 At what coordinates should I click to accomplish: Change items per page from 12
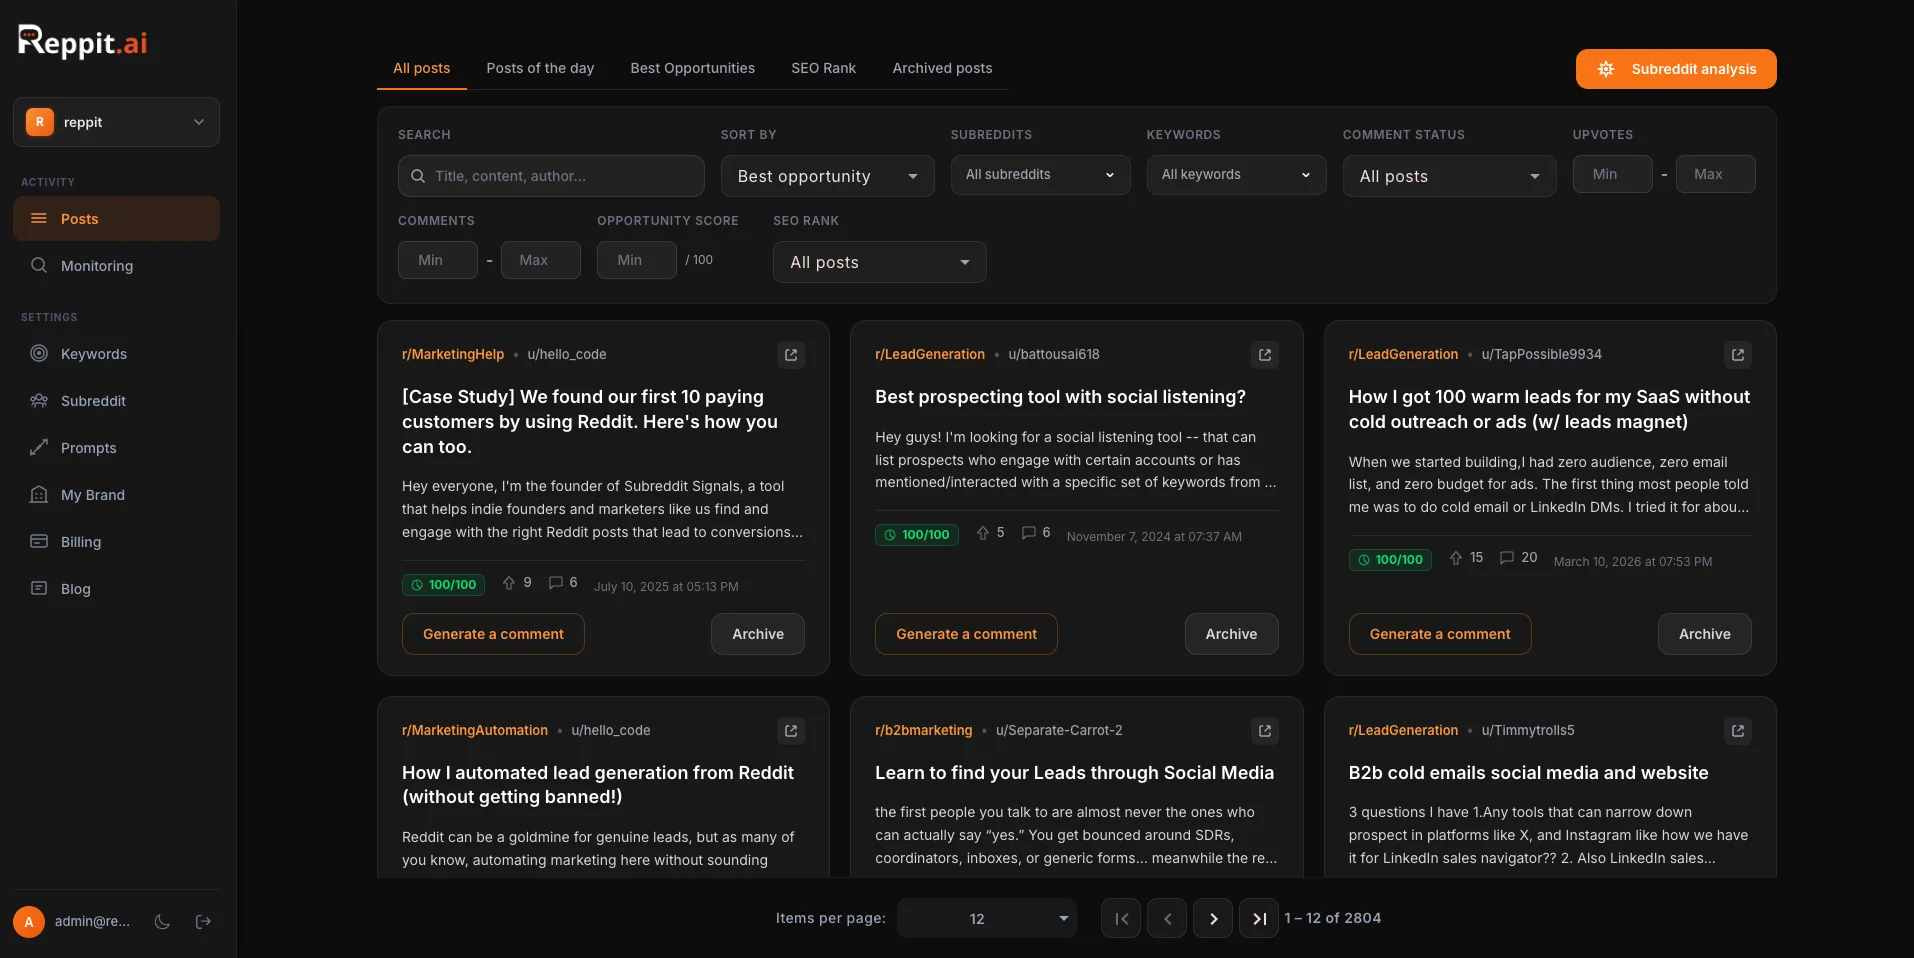pos(985,918)
